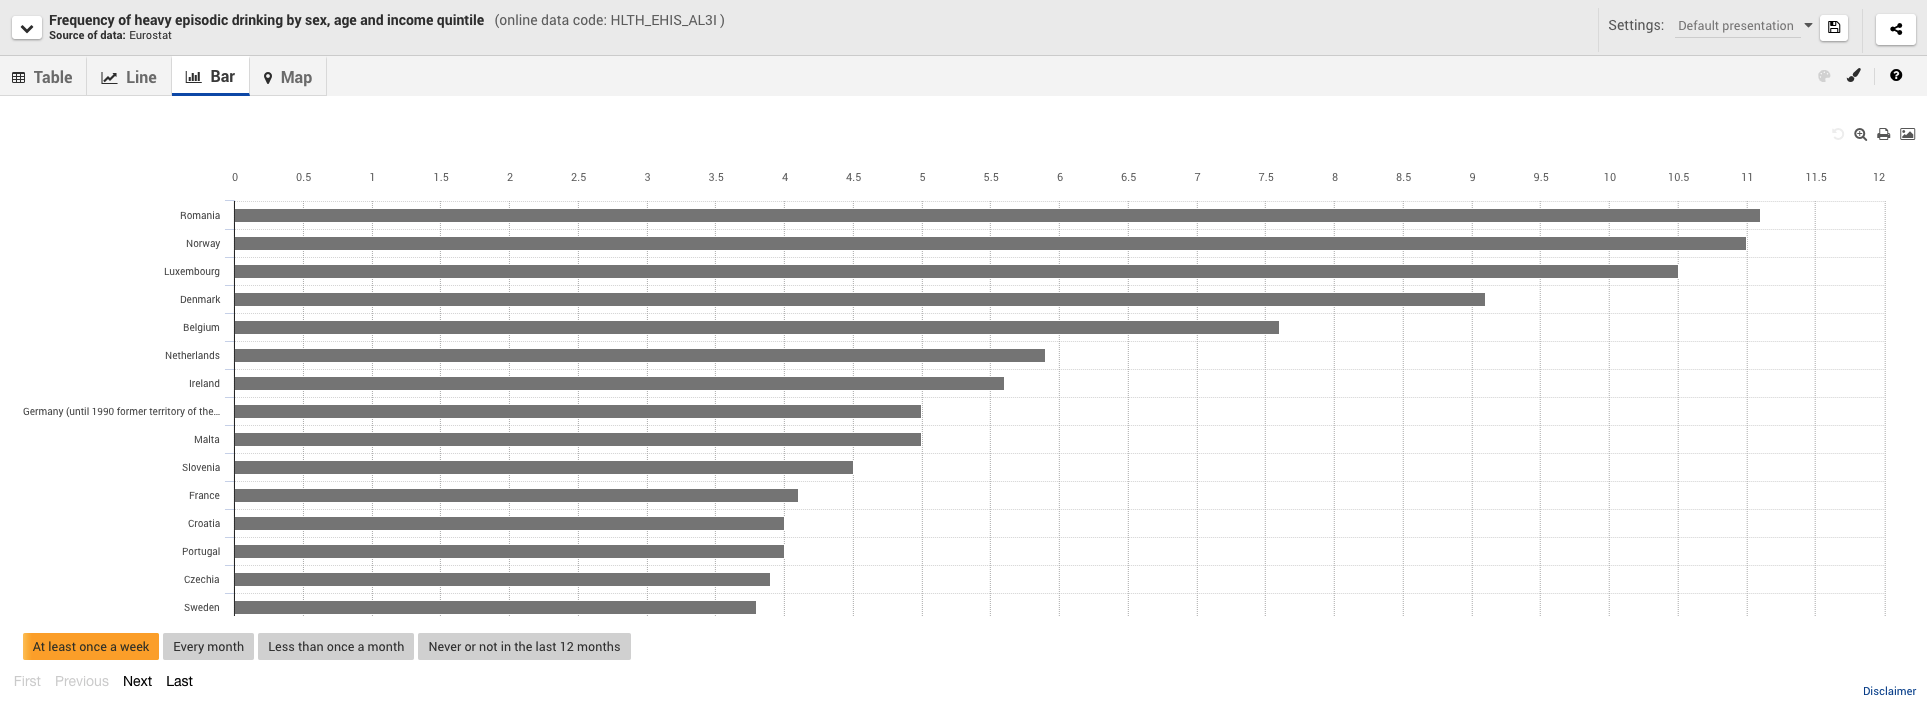Image resolution: width=1927 pixels, height=703 pixels.
Task: Expand the dataset title chevron
Action: point(27,28)
